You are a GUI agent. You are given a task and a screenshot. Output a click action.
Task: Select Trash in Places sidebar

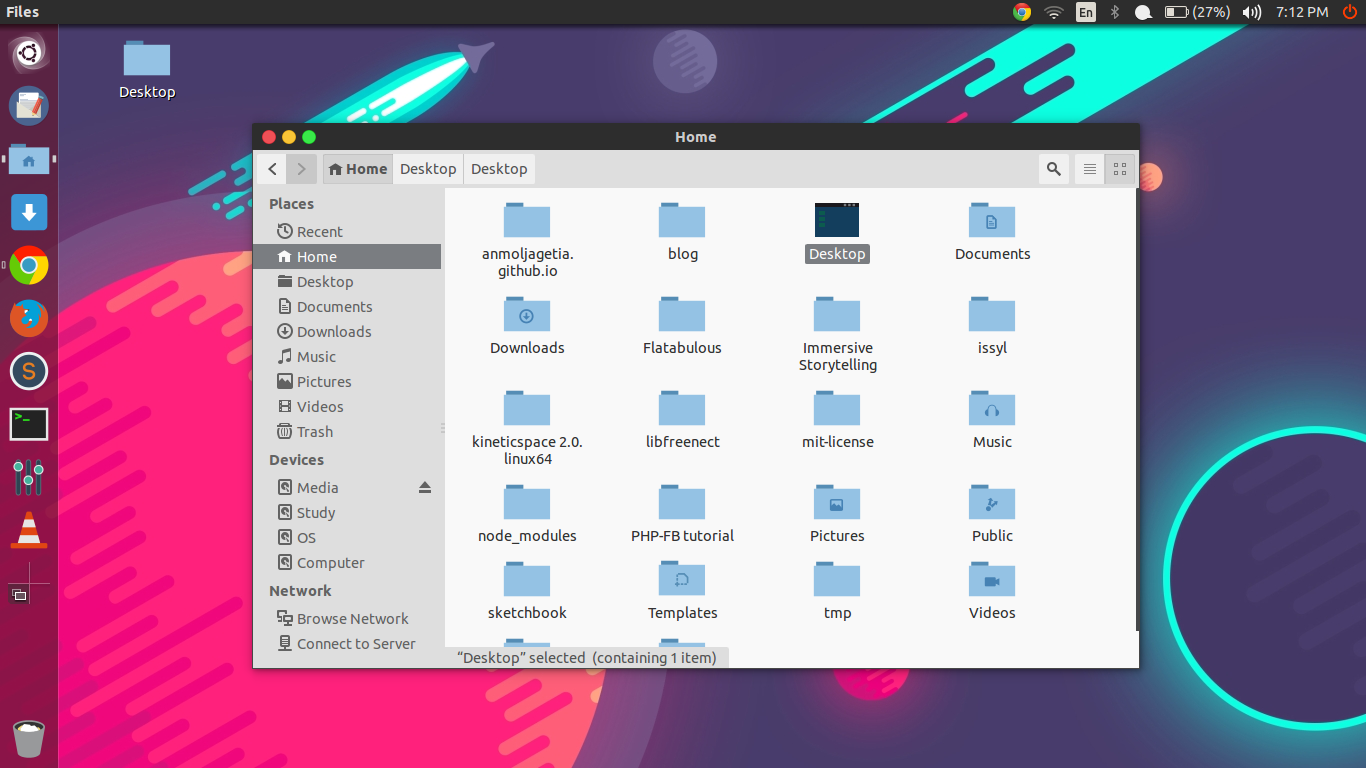pyautogui.click(x=314, y=432)
